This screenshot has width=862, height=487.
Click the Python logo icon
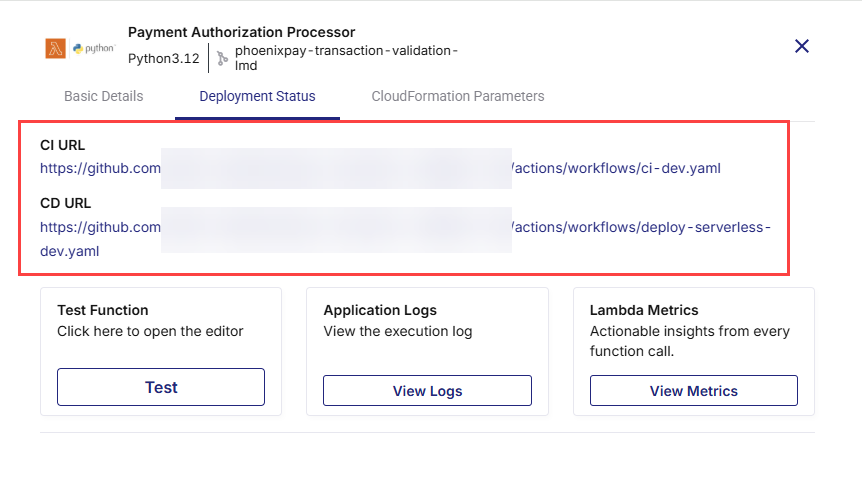click(94, 48)
